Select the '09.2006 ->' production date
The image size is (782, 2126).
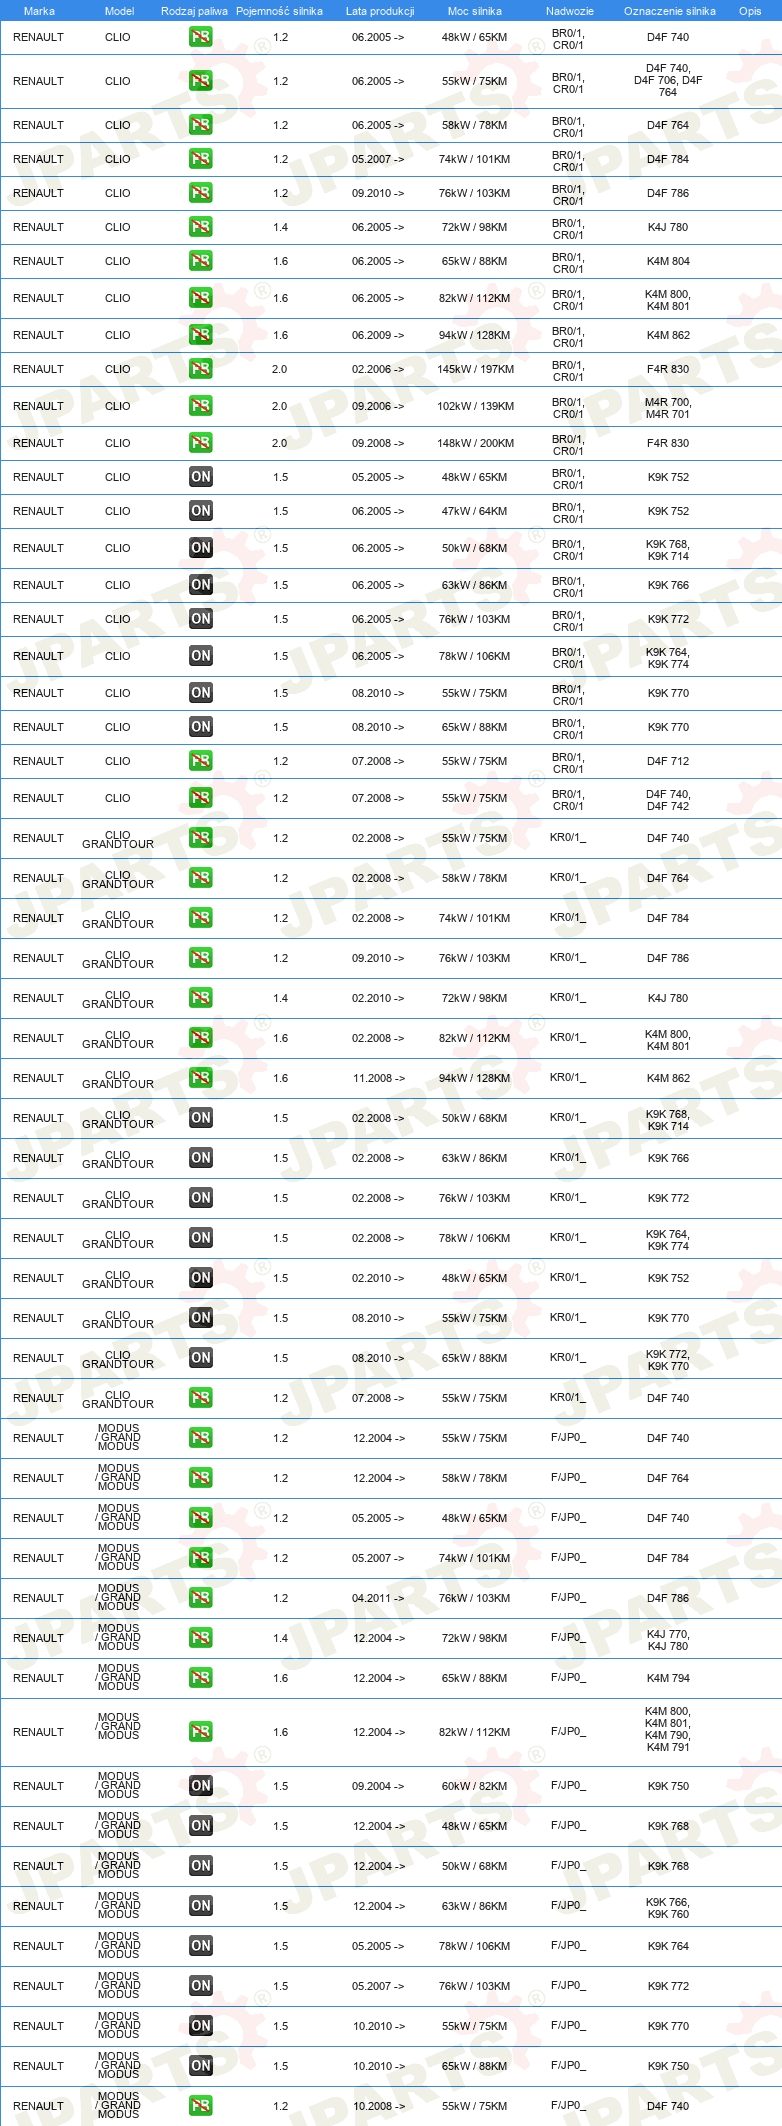378,406
